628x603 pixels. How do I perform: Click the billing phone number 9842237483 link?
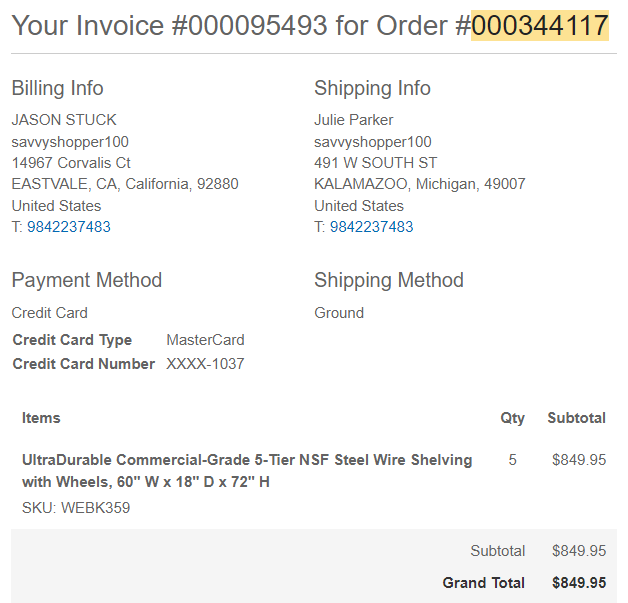pos(68,227)
